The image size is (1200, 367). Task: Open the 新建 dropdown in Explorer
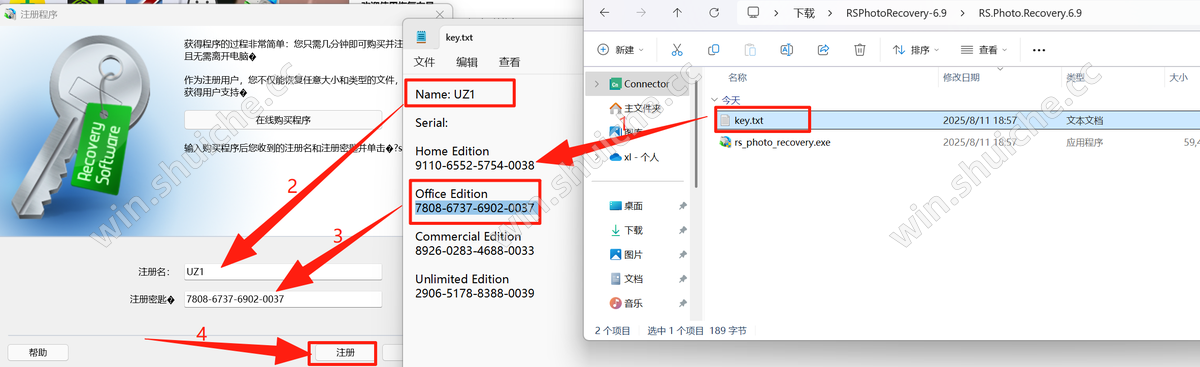(x=621, y=49)
